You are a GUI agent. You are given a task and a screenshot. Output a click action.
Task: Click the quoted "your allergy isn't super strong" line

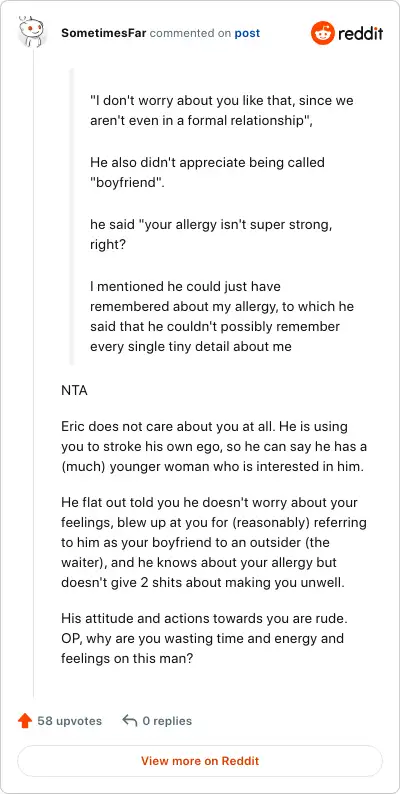click(x=211, y=235)
